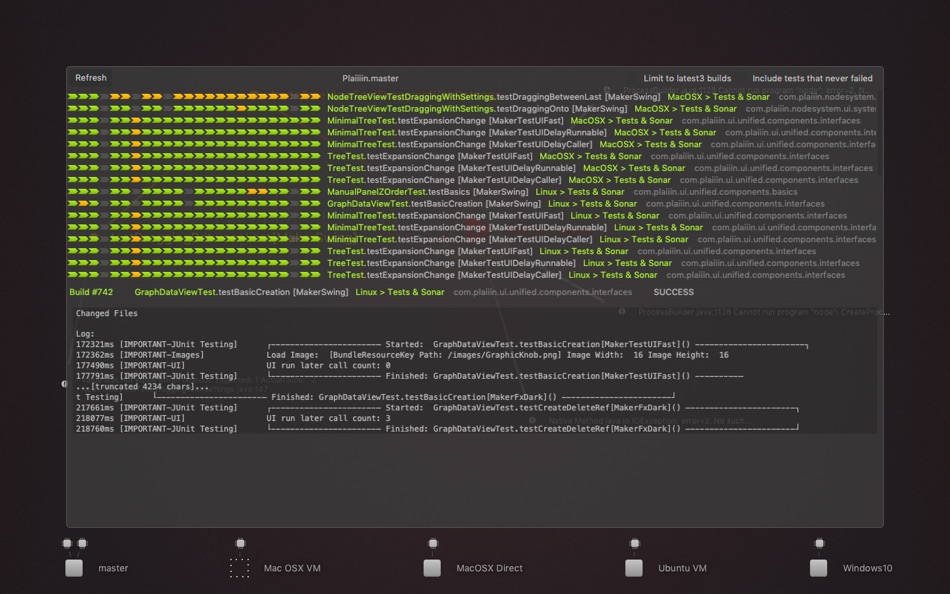950x594 pixels.
Task: Click orange build arrow in GraphDataViewTest row
Action: tap(84, 204)
